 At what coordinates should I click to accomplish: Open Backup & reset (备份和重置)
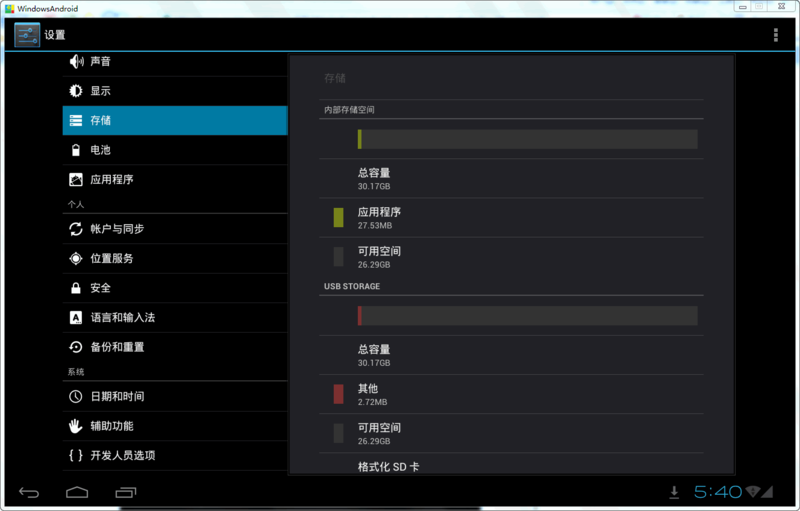click(x=174, y=347)
